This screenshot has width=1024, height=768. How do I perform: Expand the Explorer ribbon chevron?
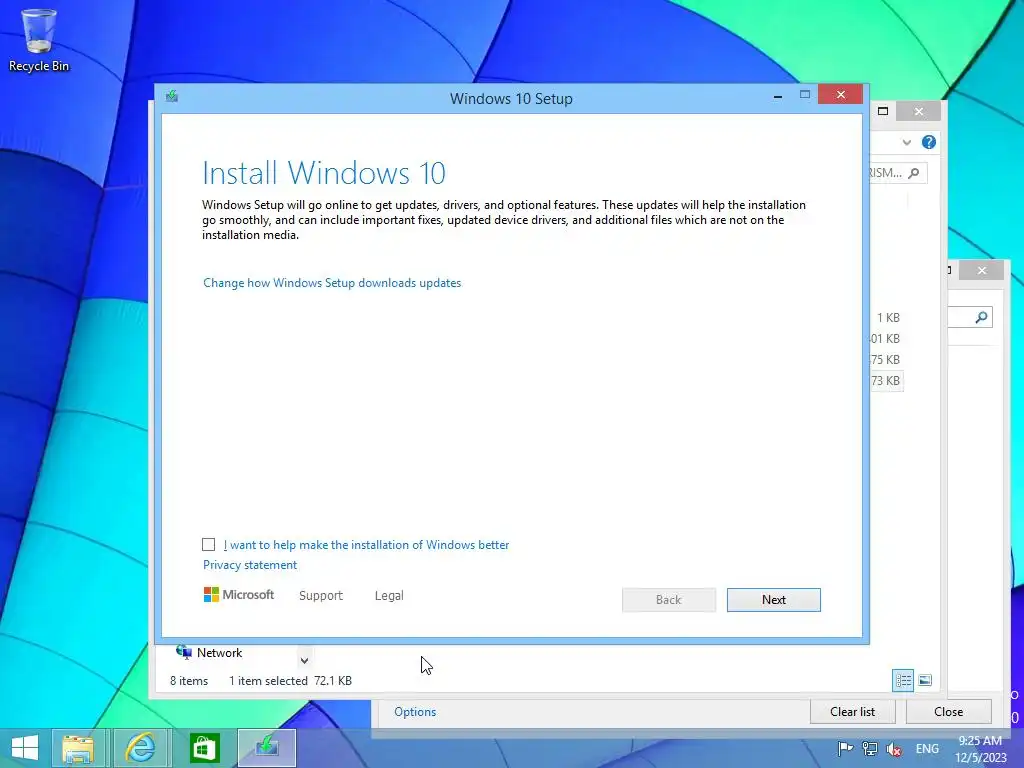906,142
